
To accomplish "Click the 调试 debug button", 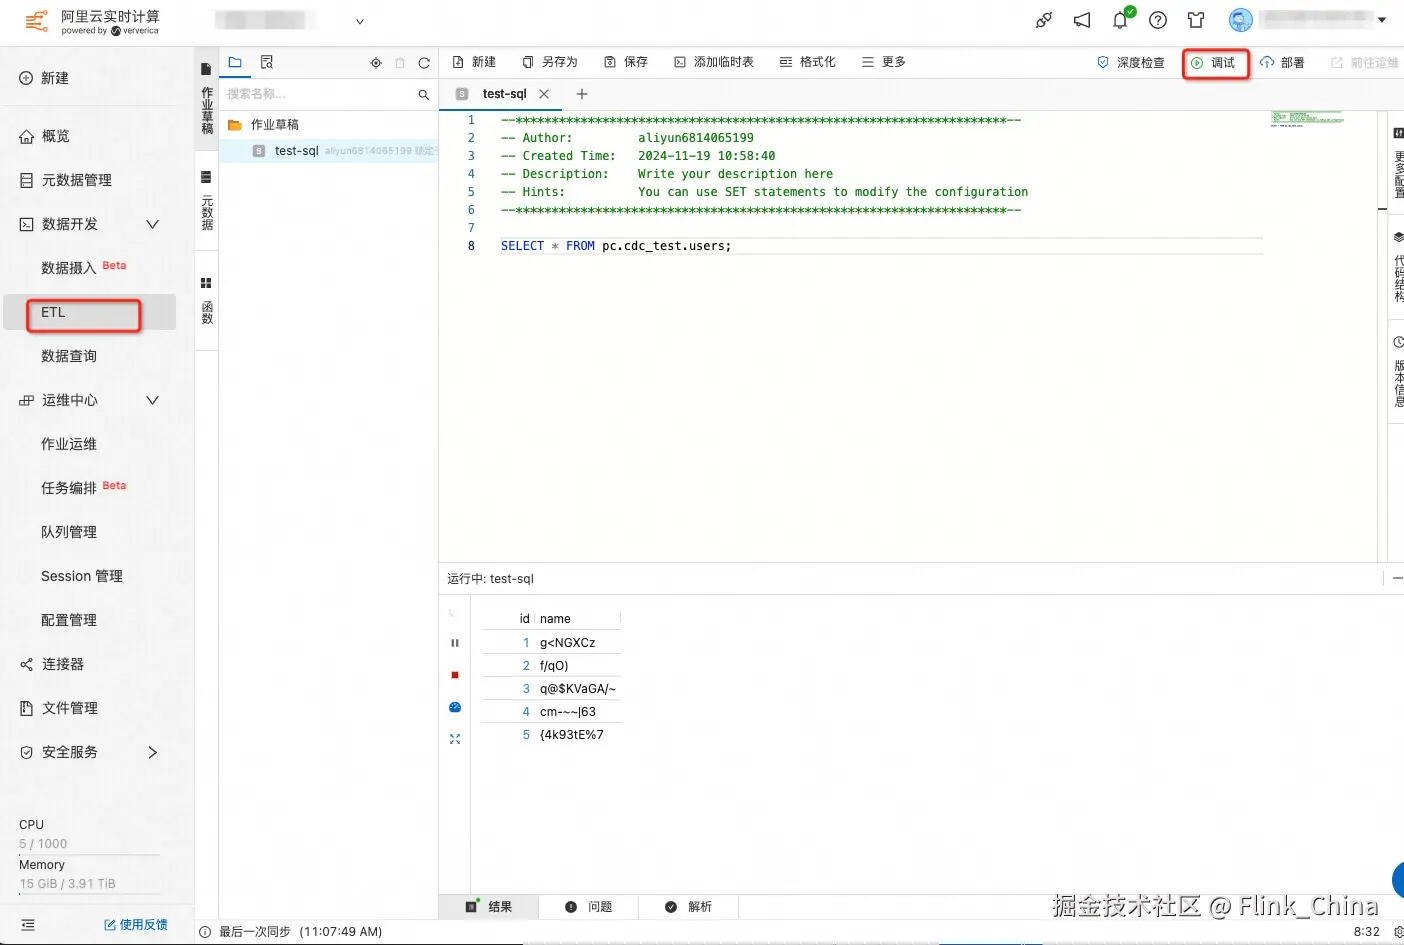I will [1214, 63].
